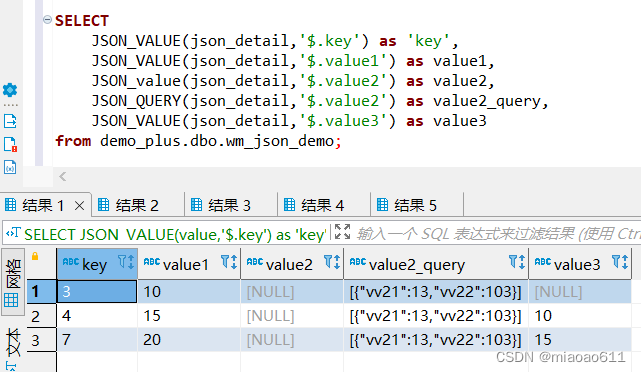Click the value3 column sort/filter icon
The height and width of the screenshot is (372, 641).
[x=620, y=262]
